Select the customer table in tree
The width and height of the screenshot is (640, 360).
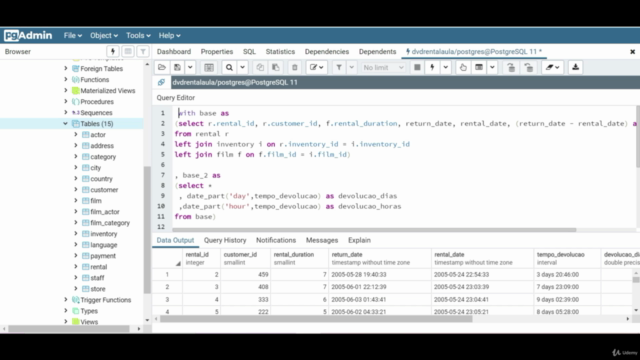[104, 190]
